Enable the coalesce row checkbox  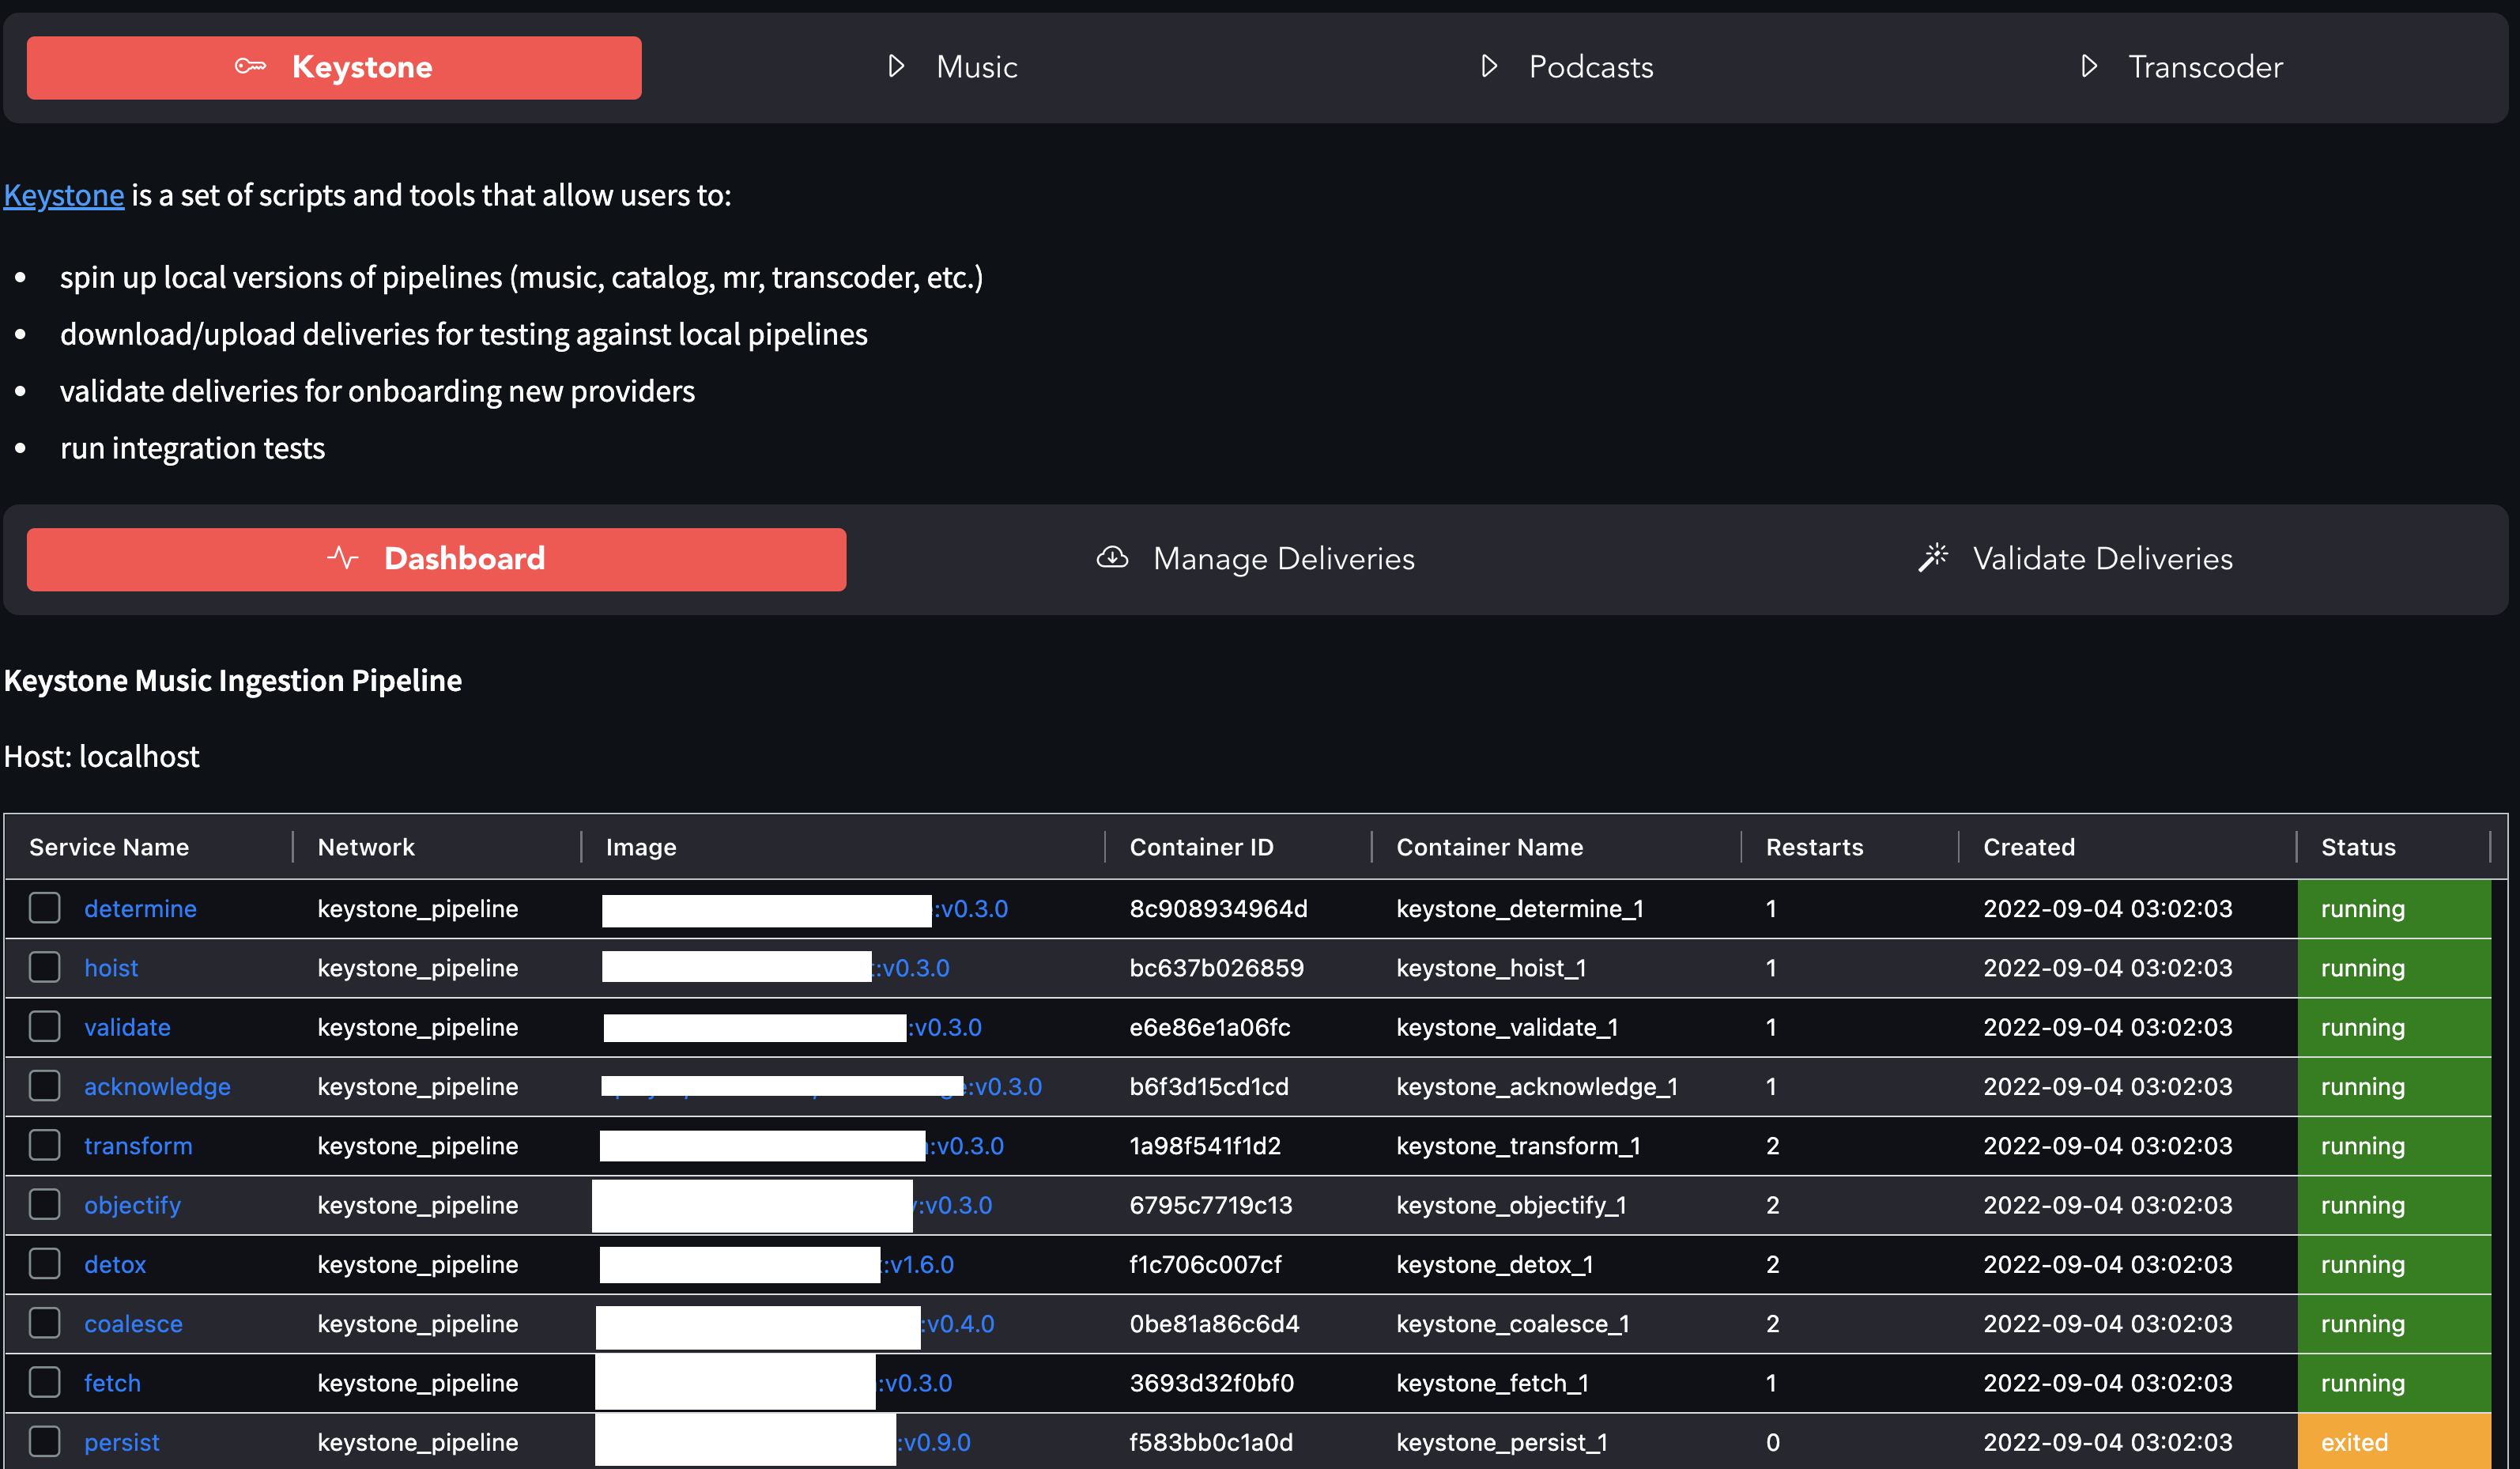44,1323
